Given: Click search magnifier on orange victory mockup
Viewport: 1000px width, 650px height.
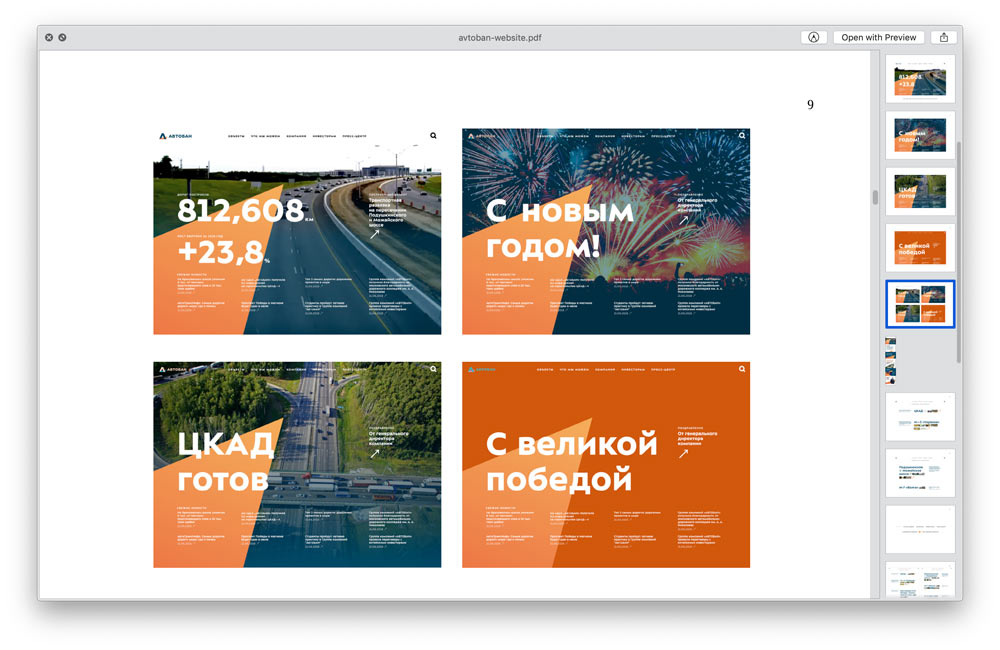Looking at the screenshot, I should pyautogui.click(x=742, y=369).
